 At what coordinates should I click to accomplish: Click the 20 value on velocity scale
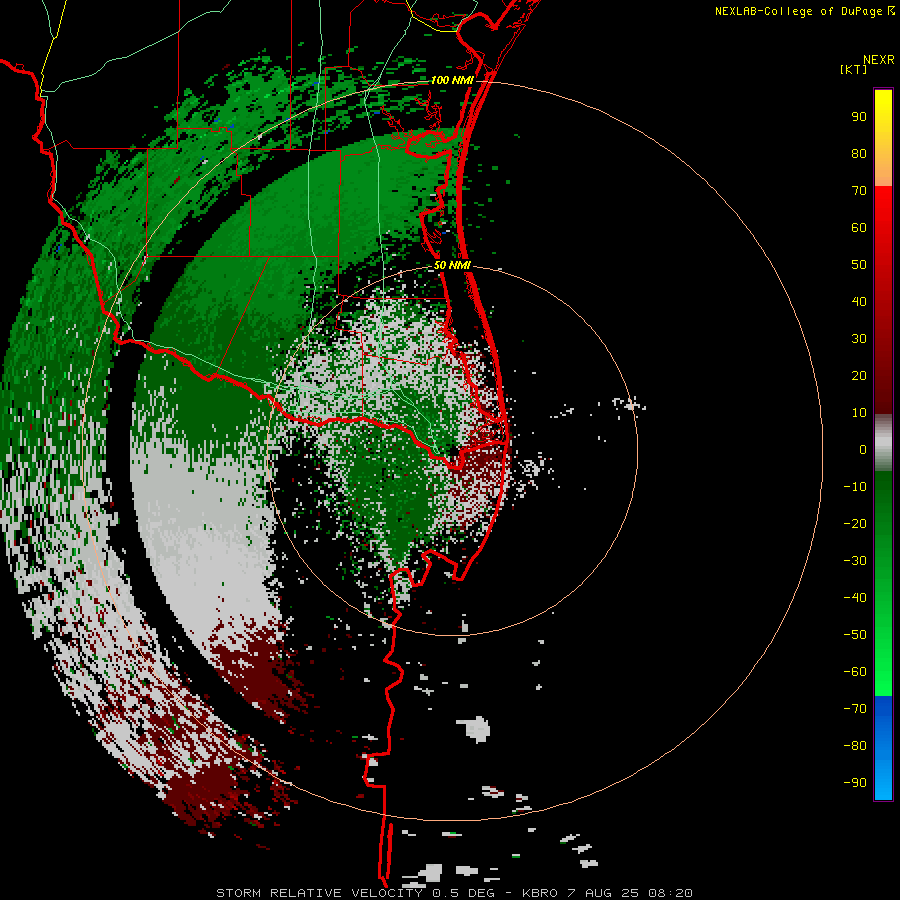[x=859, y=375]
